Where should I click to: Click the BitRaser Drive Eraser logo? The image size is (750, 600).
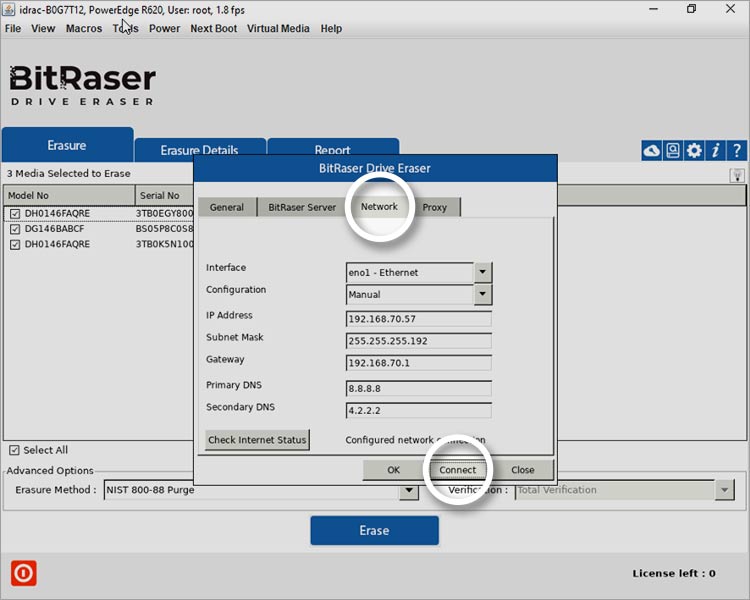click(82, 85)
